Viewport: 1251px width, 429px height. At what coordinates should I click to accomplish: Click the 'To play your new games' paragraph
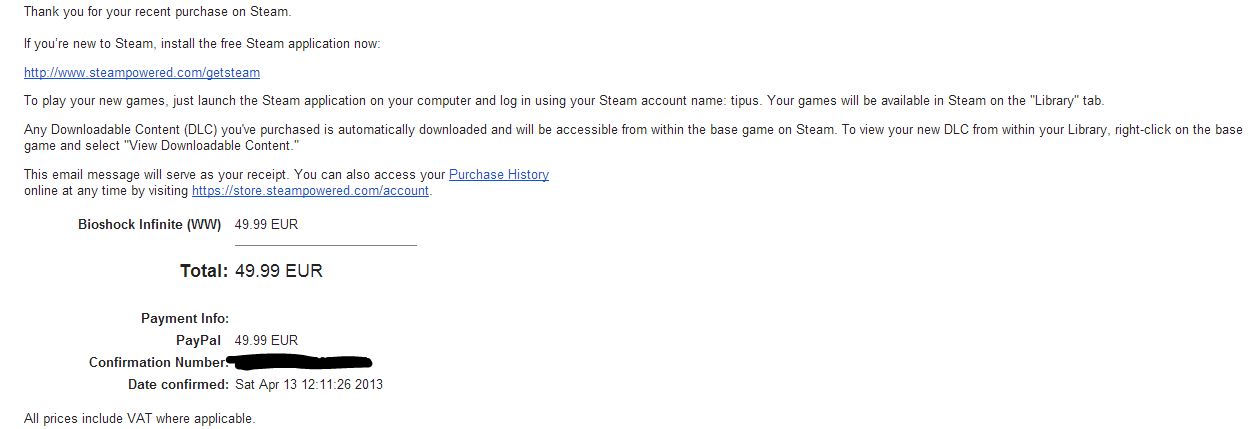563,101
